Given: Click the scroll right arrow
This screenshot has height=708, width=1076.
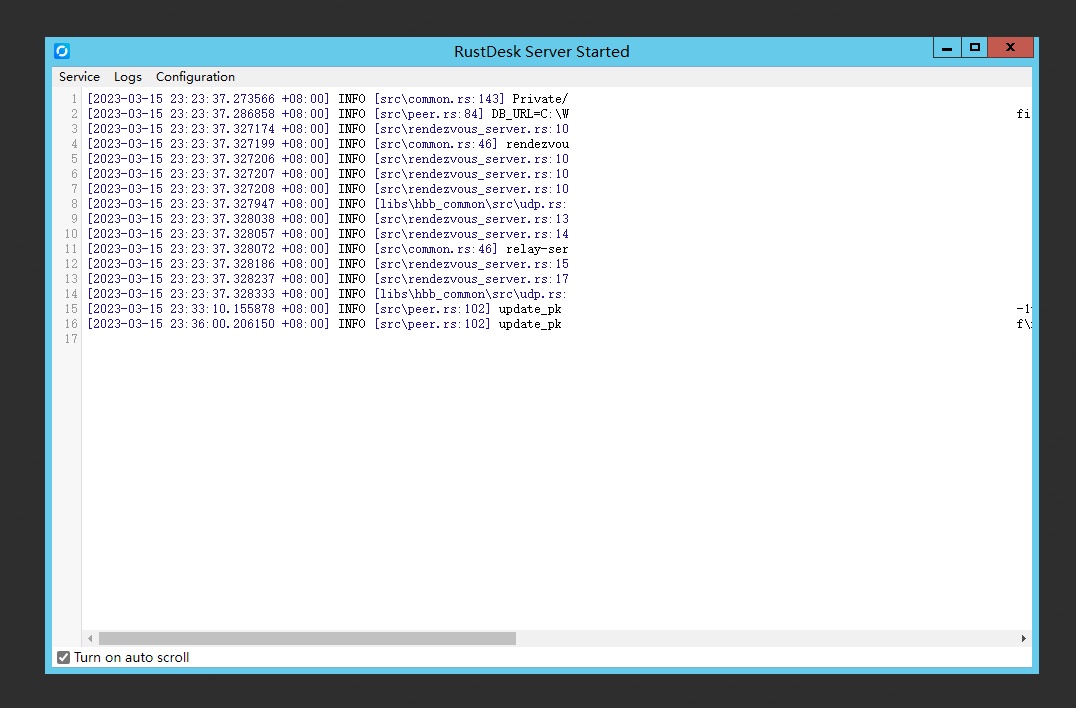Looking at the screenshot, I should coord(1023,638).
